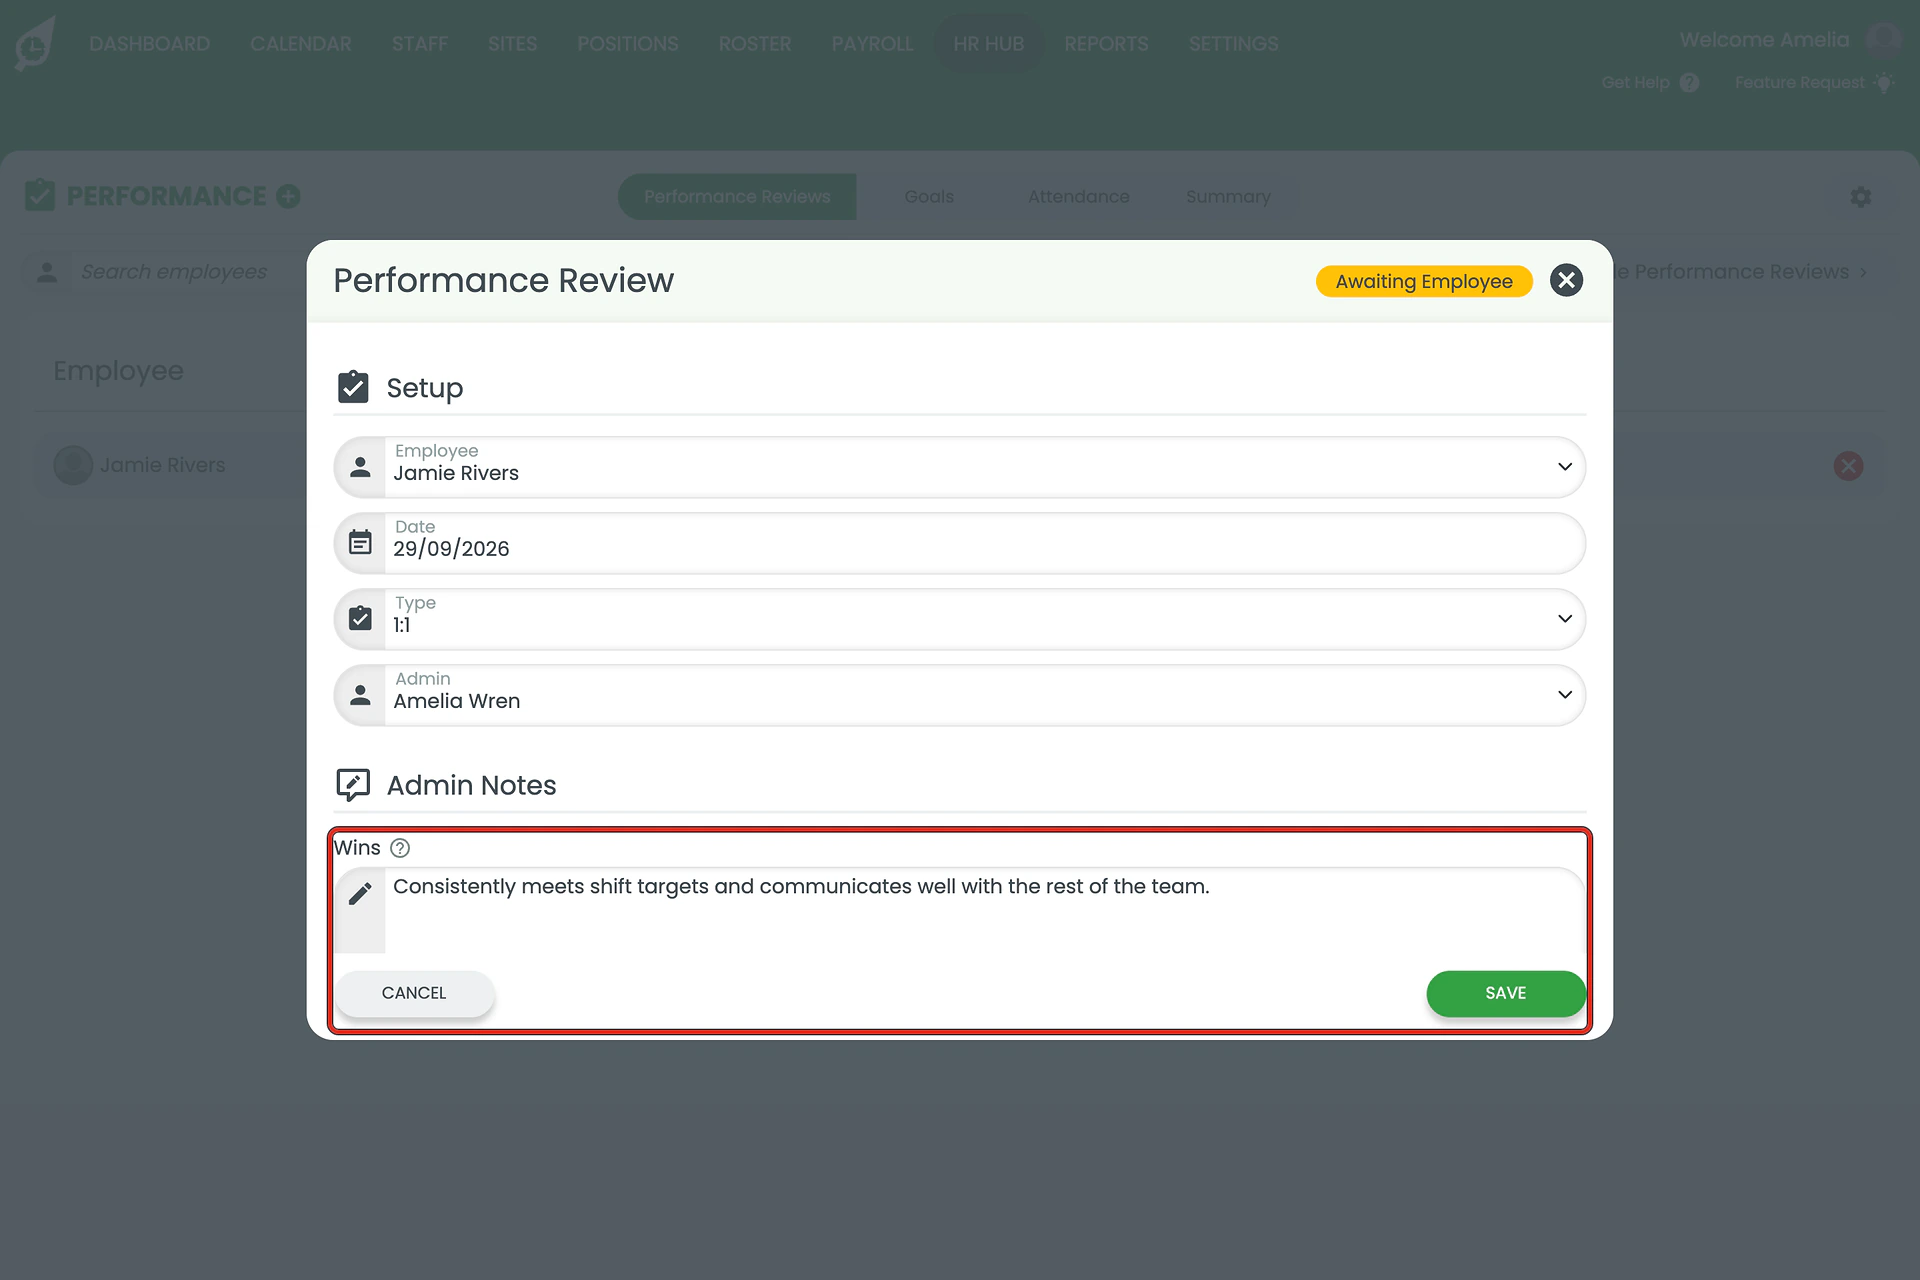Click the Save button
Screen dimensions: 1920x1280
coord(1505,993)
